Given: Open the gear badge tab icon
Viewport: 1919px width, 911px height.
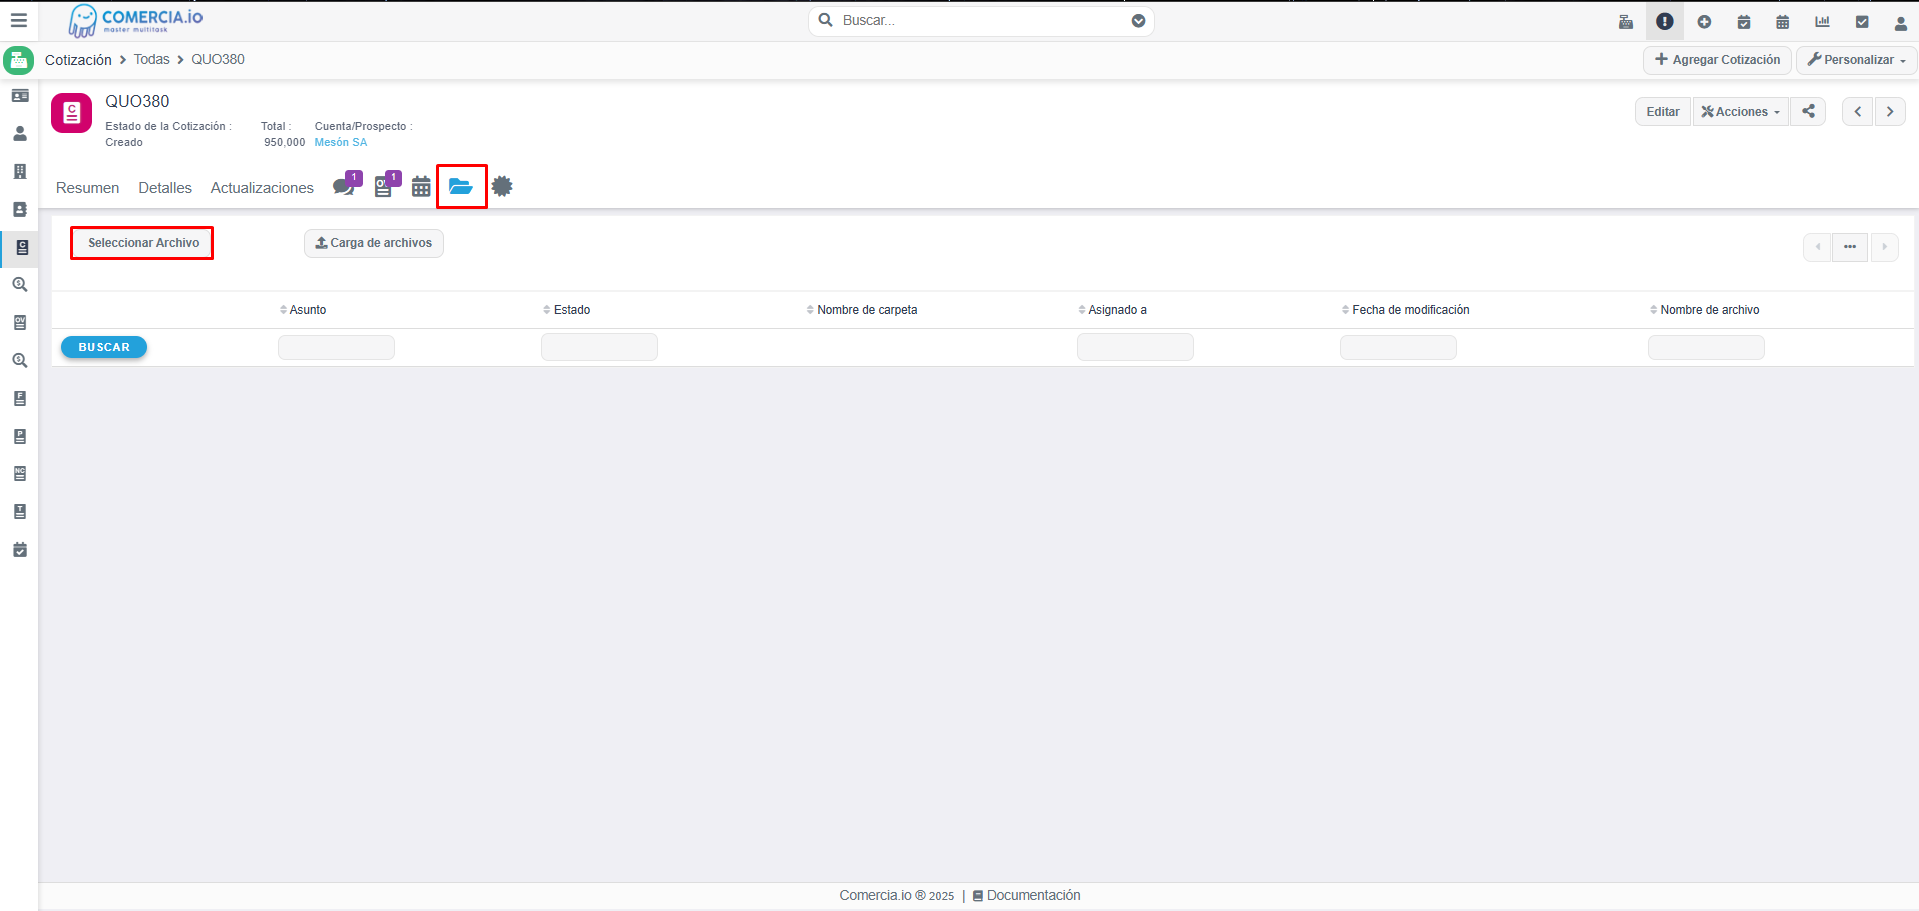Looking at the screenshot, I should 502,187.
